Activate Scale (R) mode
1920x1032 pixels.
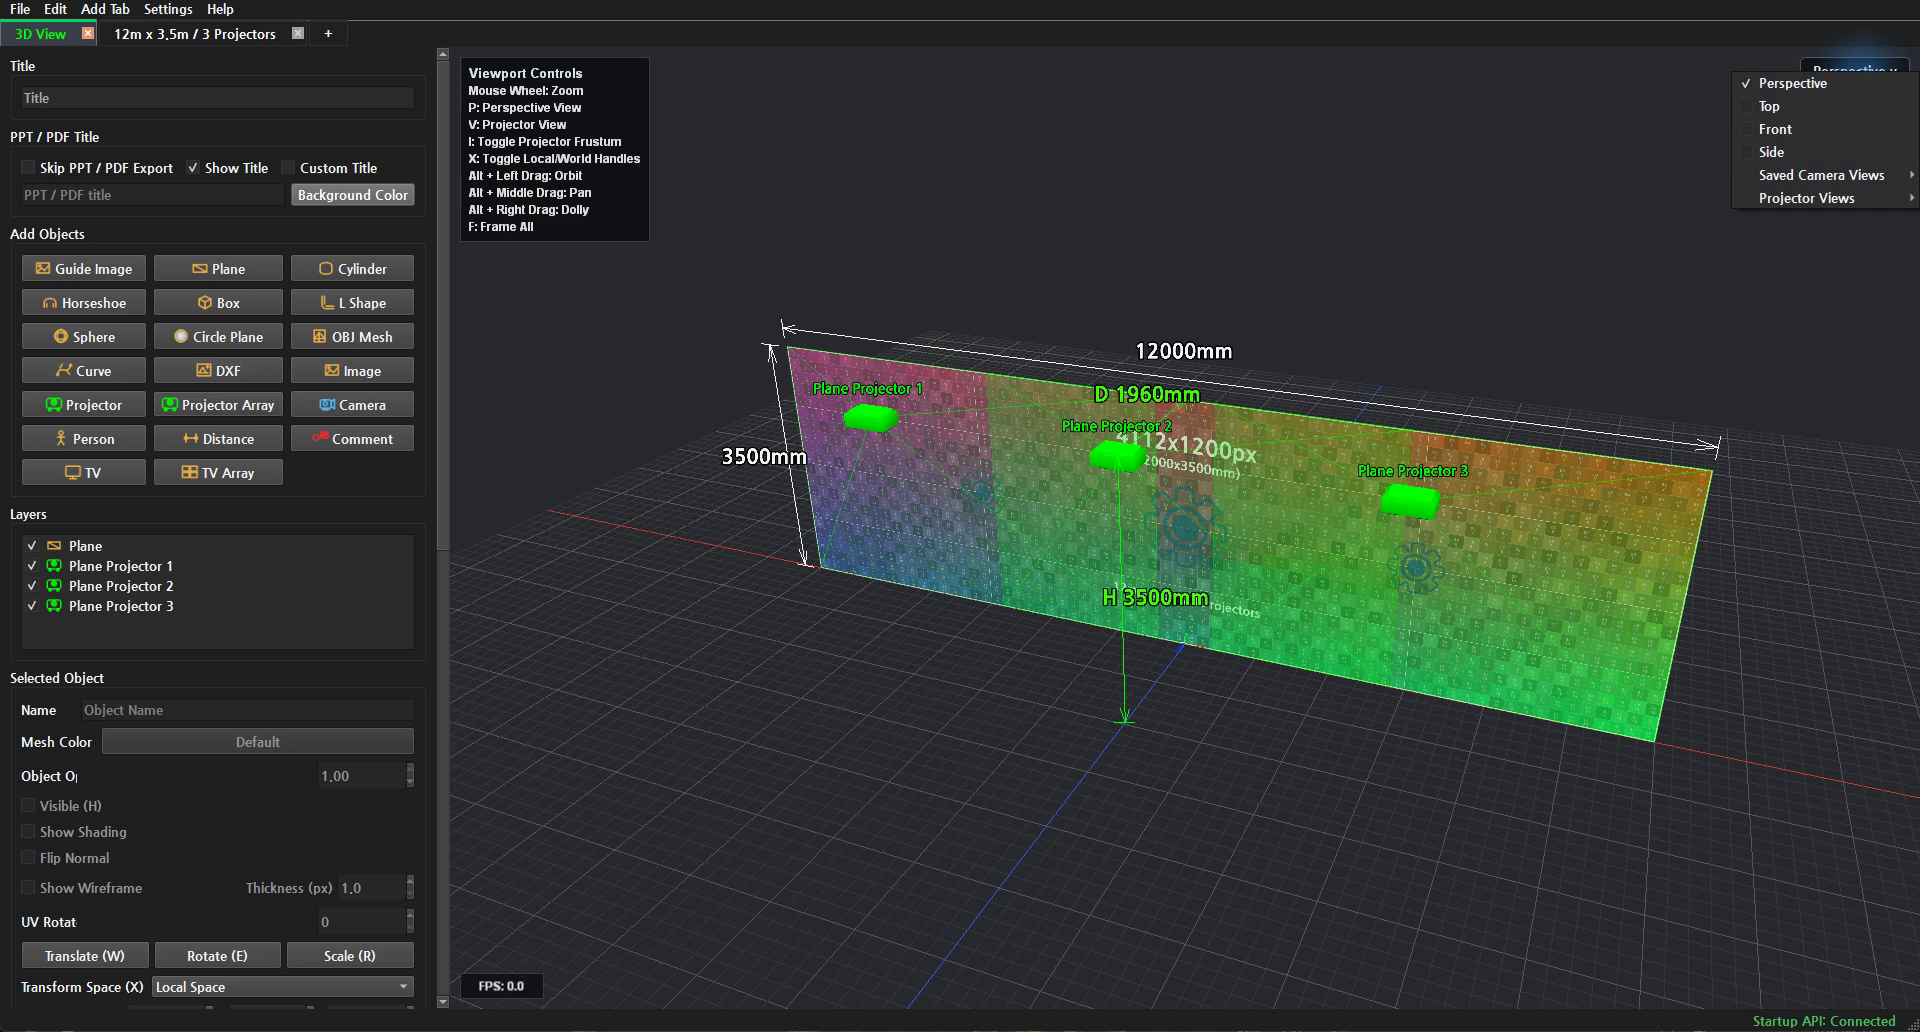[x=350, y=956]
